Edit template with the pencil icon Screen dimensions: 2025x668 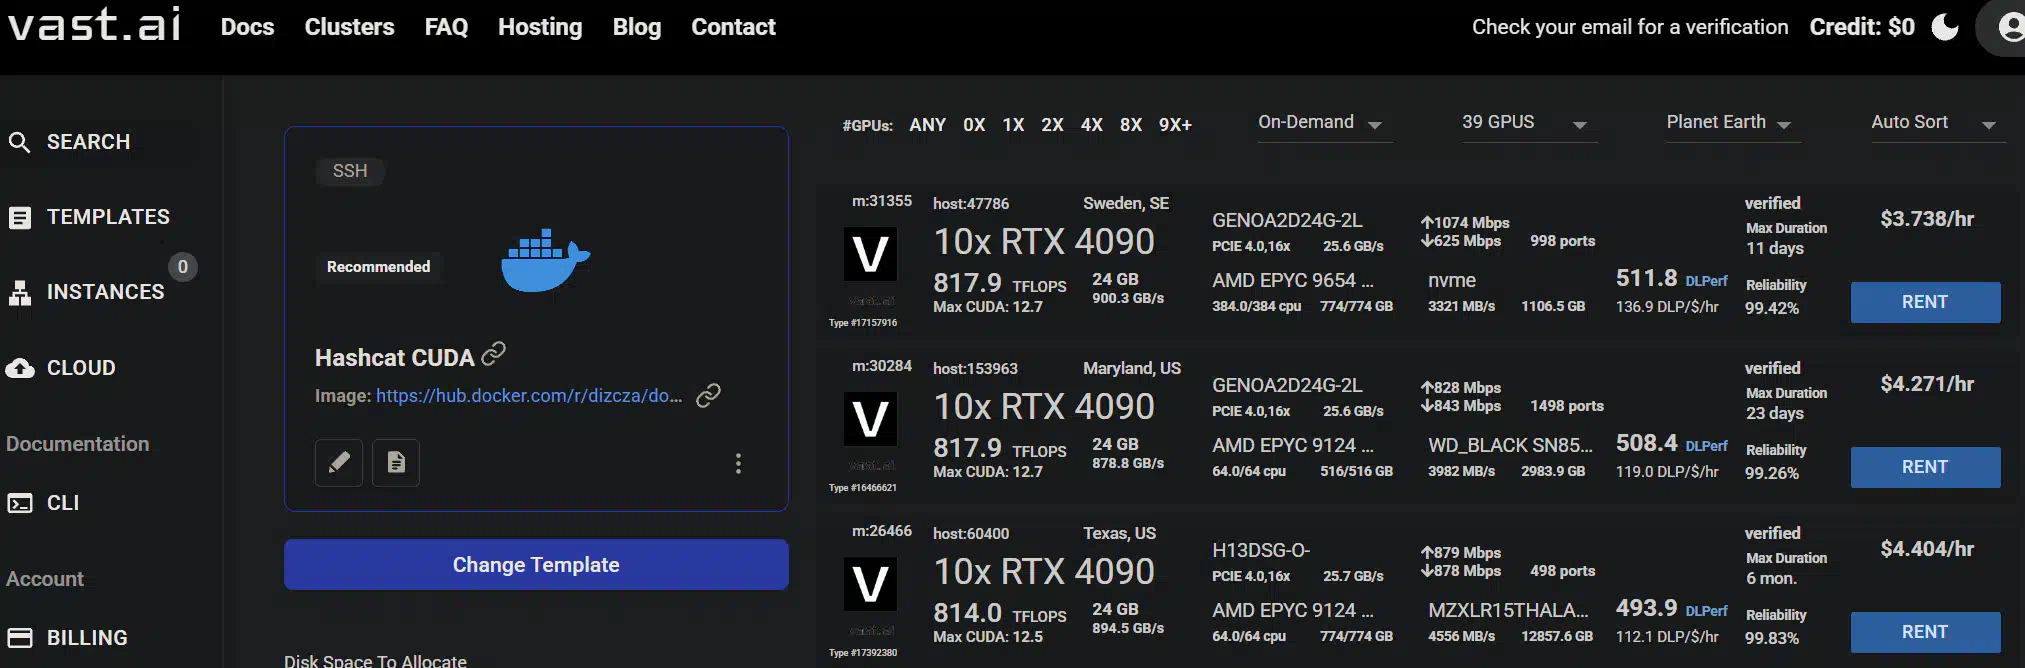339,462
